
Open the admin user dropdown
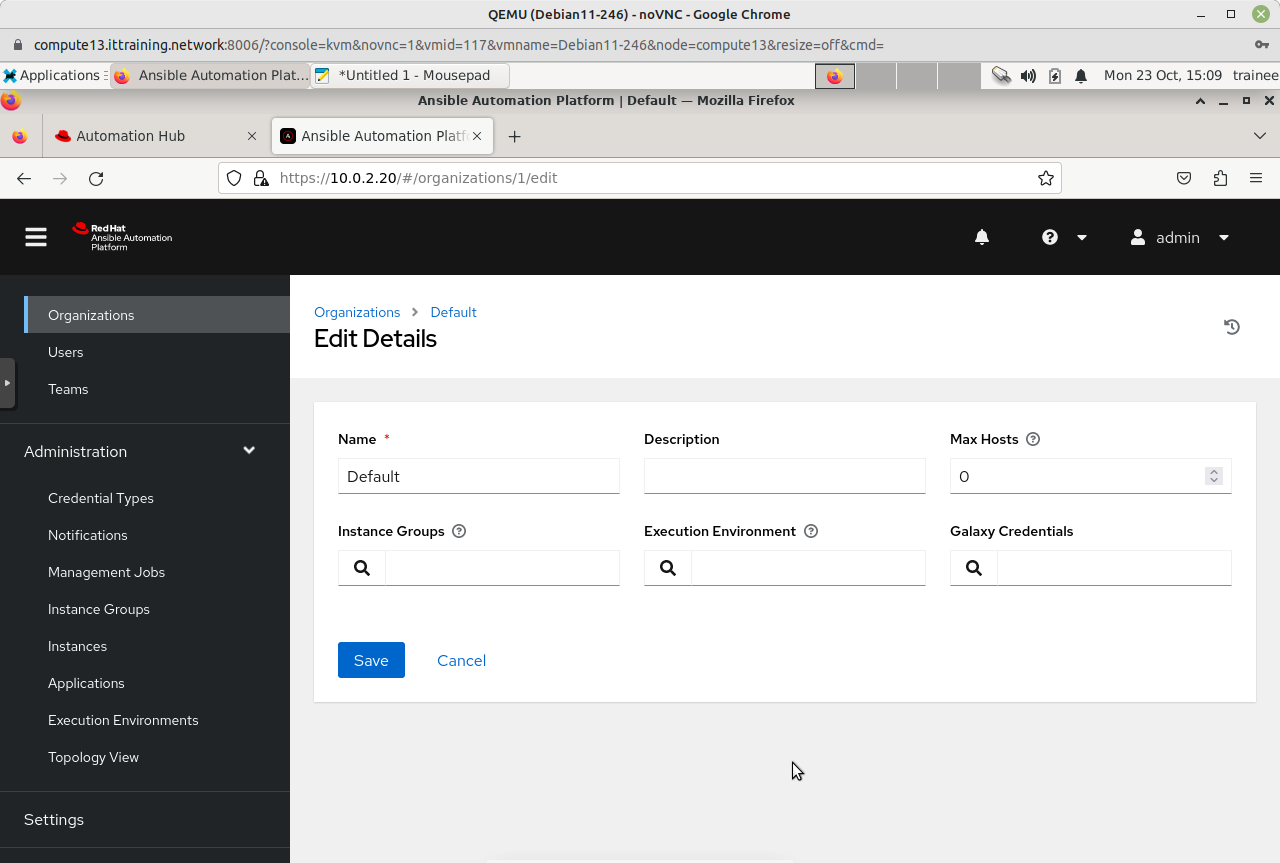tap(1180, 237)
